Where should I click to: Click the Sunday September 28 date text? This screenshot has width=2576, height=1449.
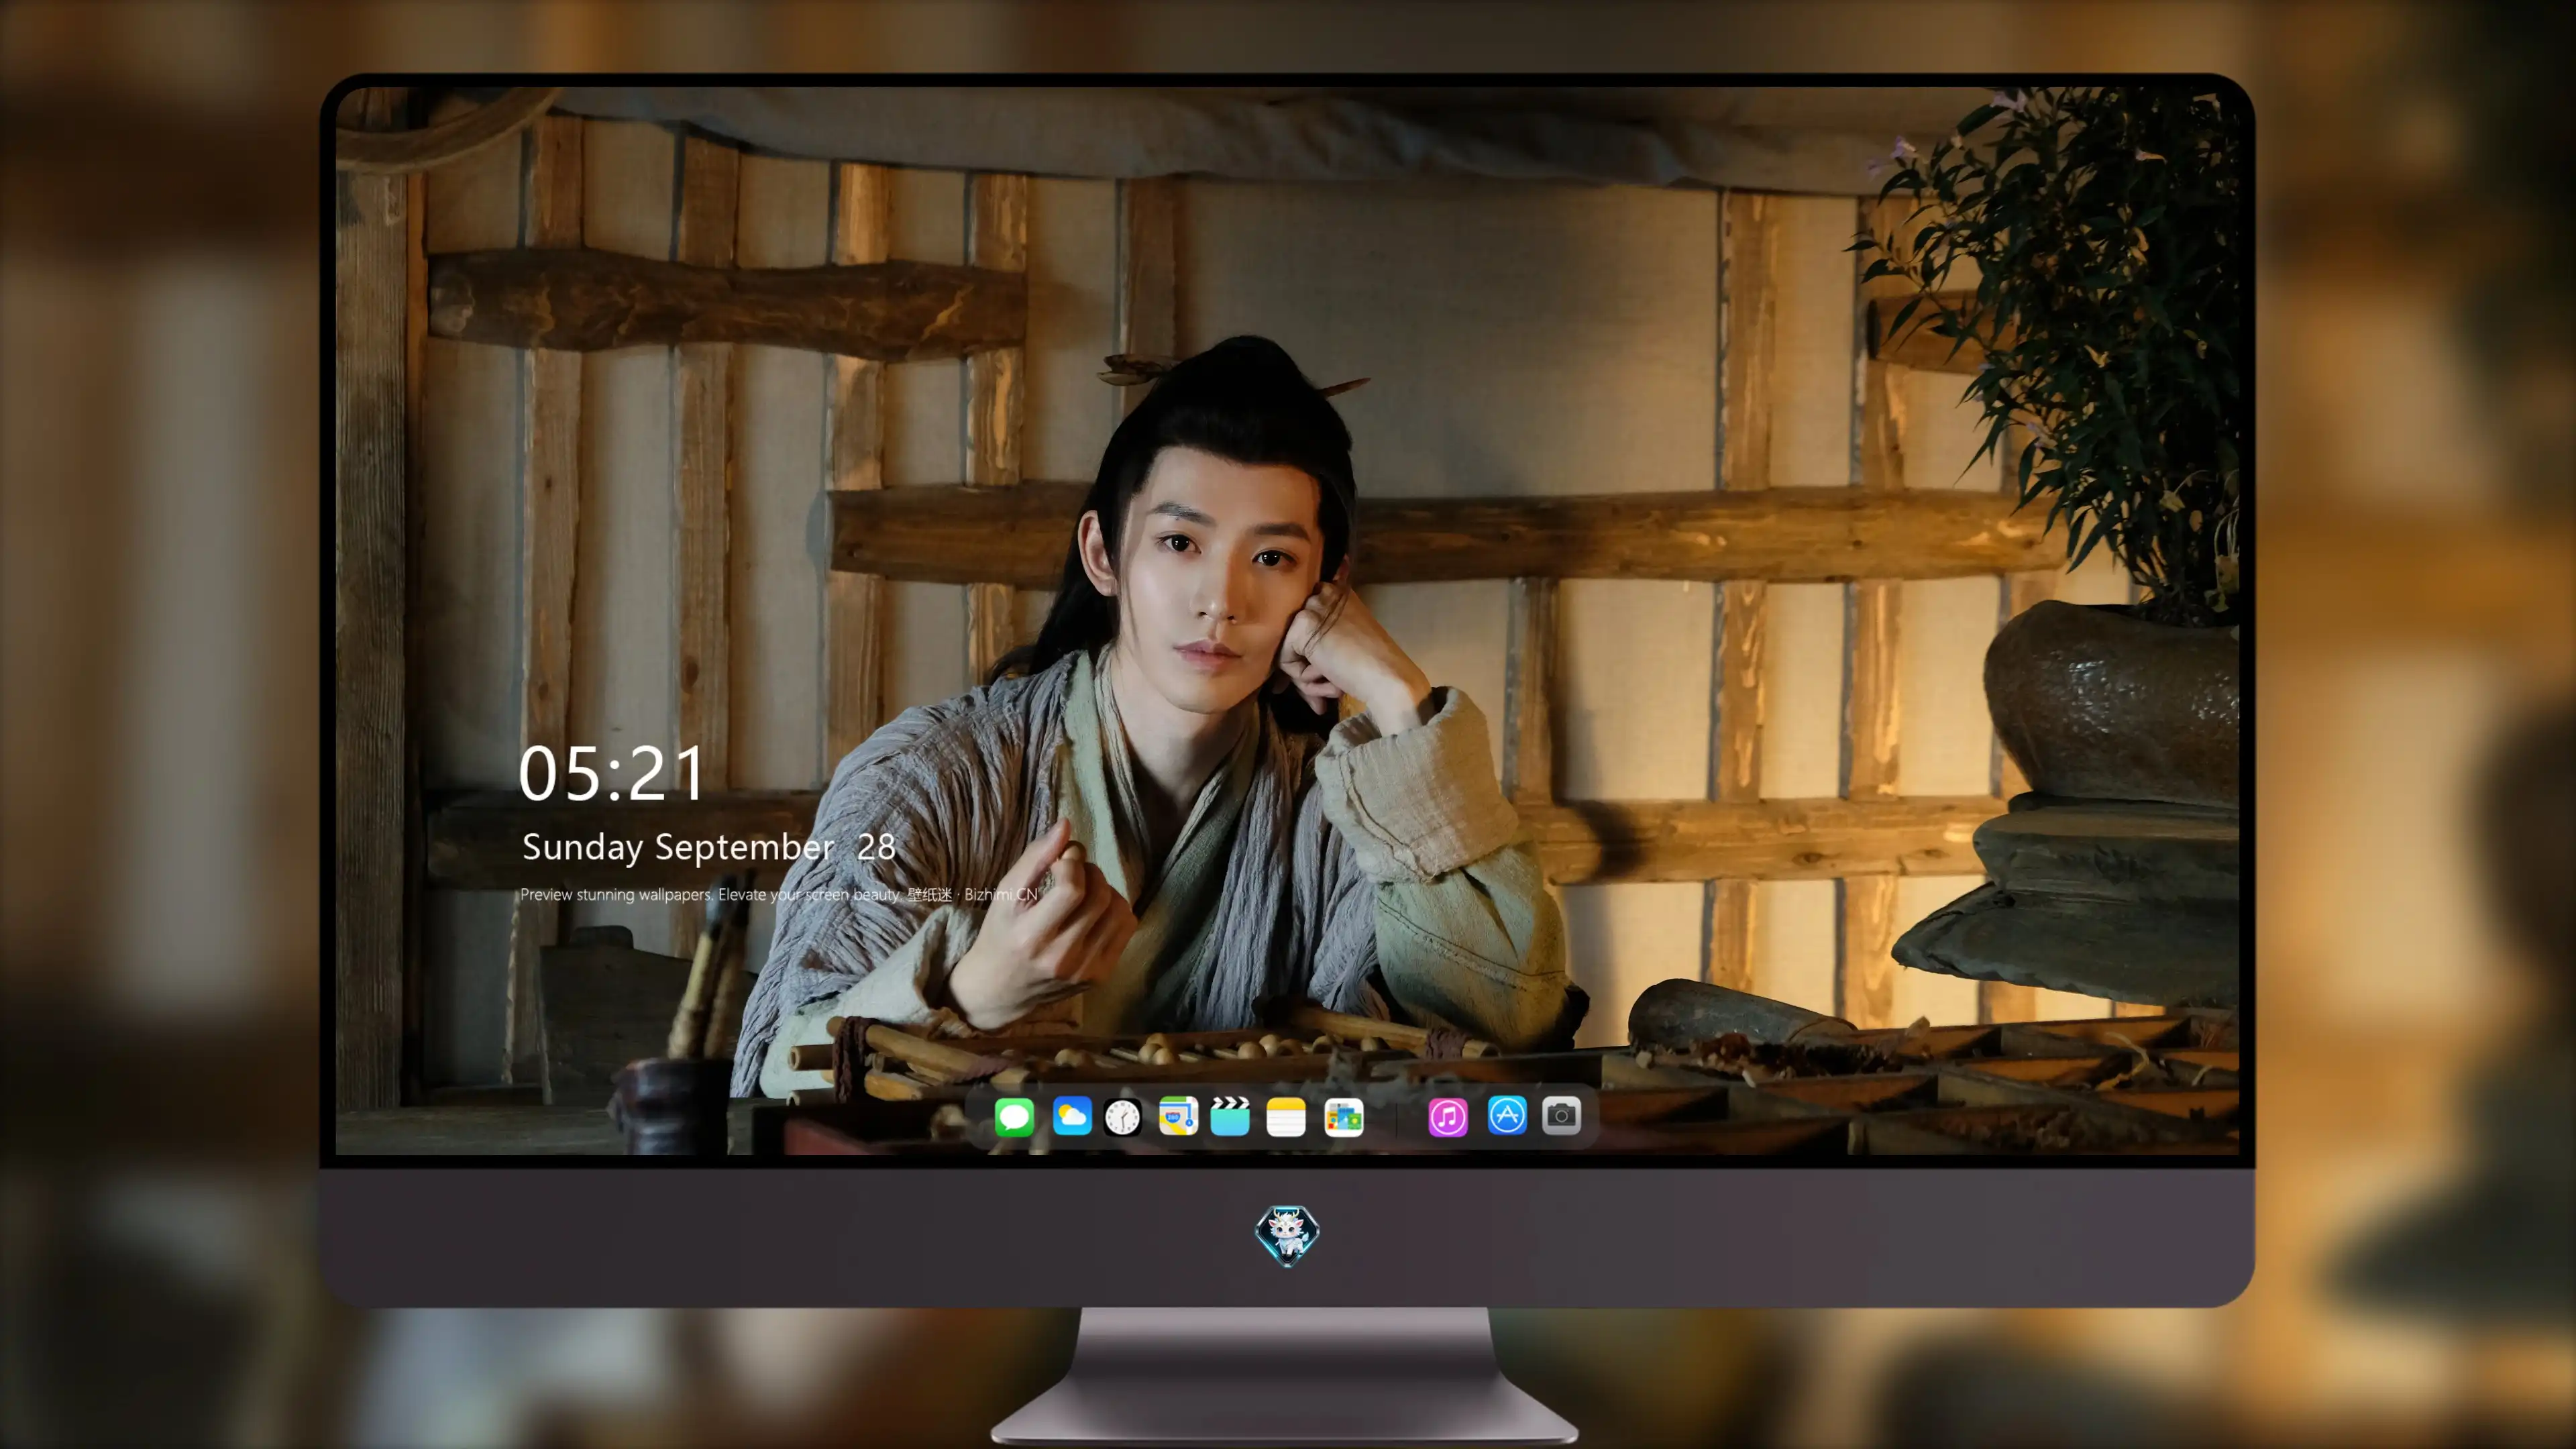click(x=709, y=847)
